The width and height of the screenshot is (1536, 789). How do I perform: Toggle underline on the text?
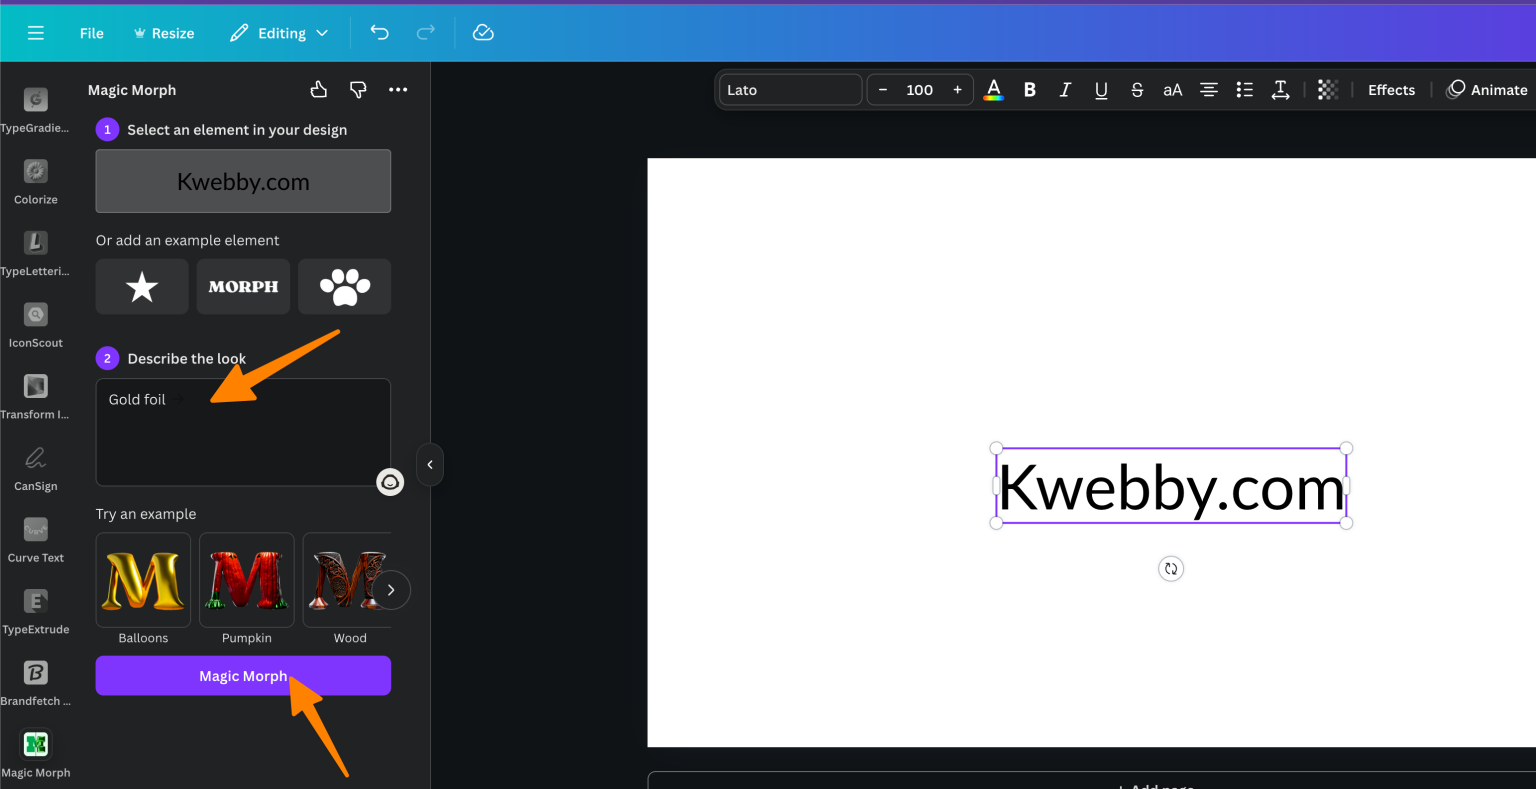pyautogui.click(x=1101, y=89)
